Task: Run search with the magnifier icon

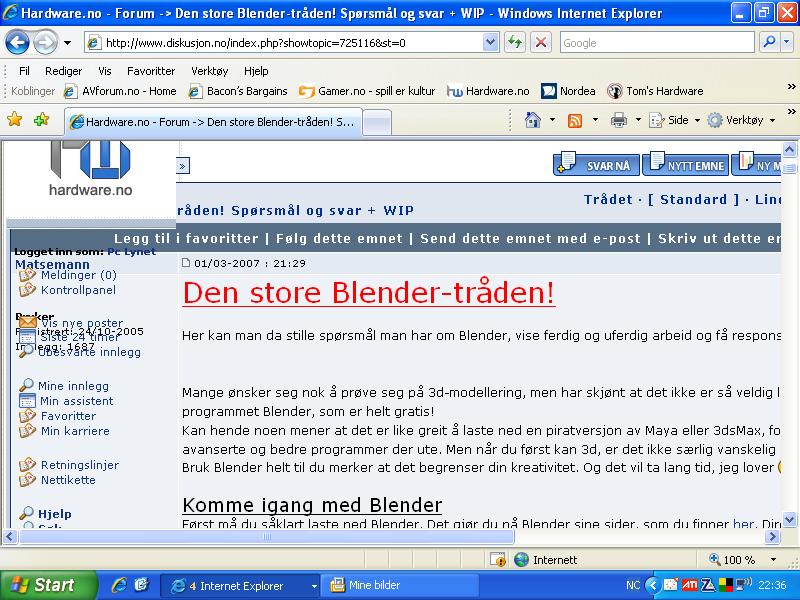Action: point(769,42)
